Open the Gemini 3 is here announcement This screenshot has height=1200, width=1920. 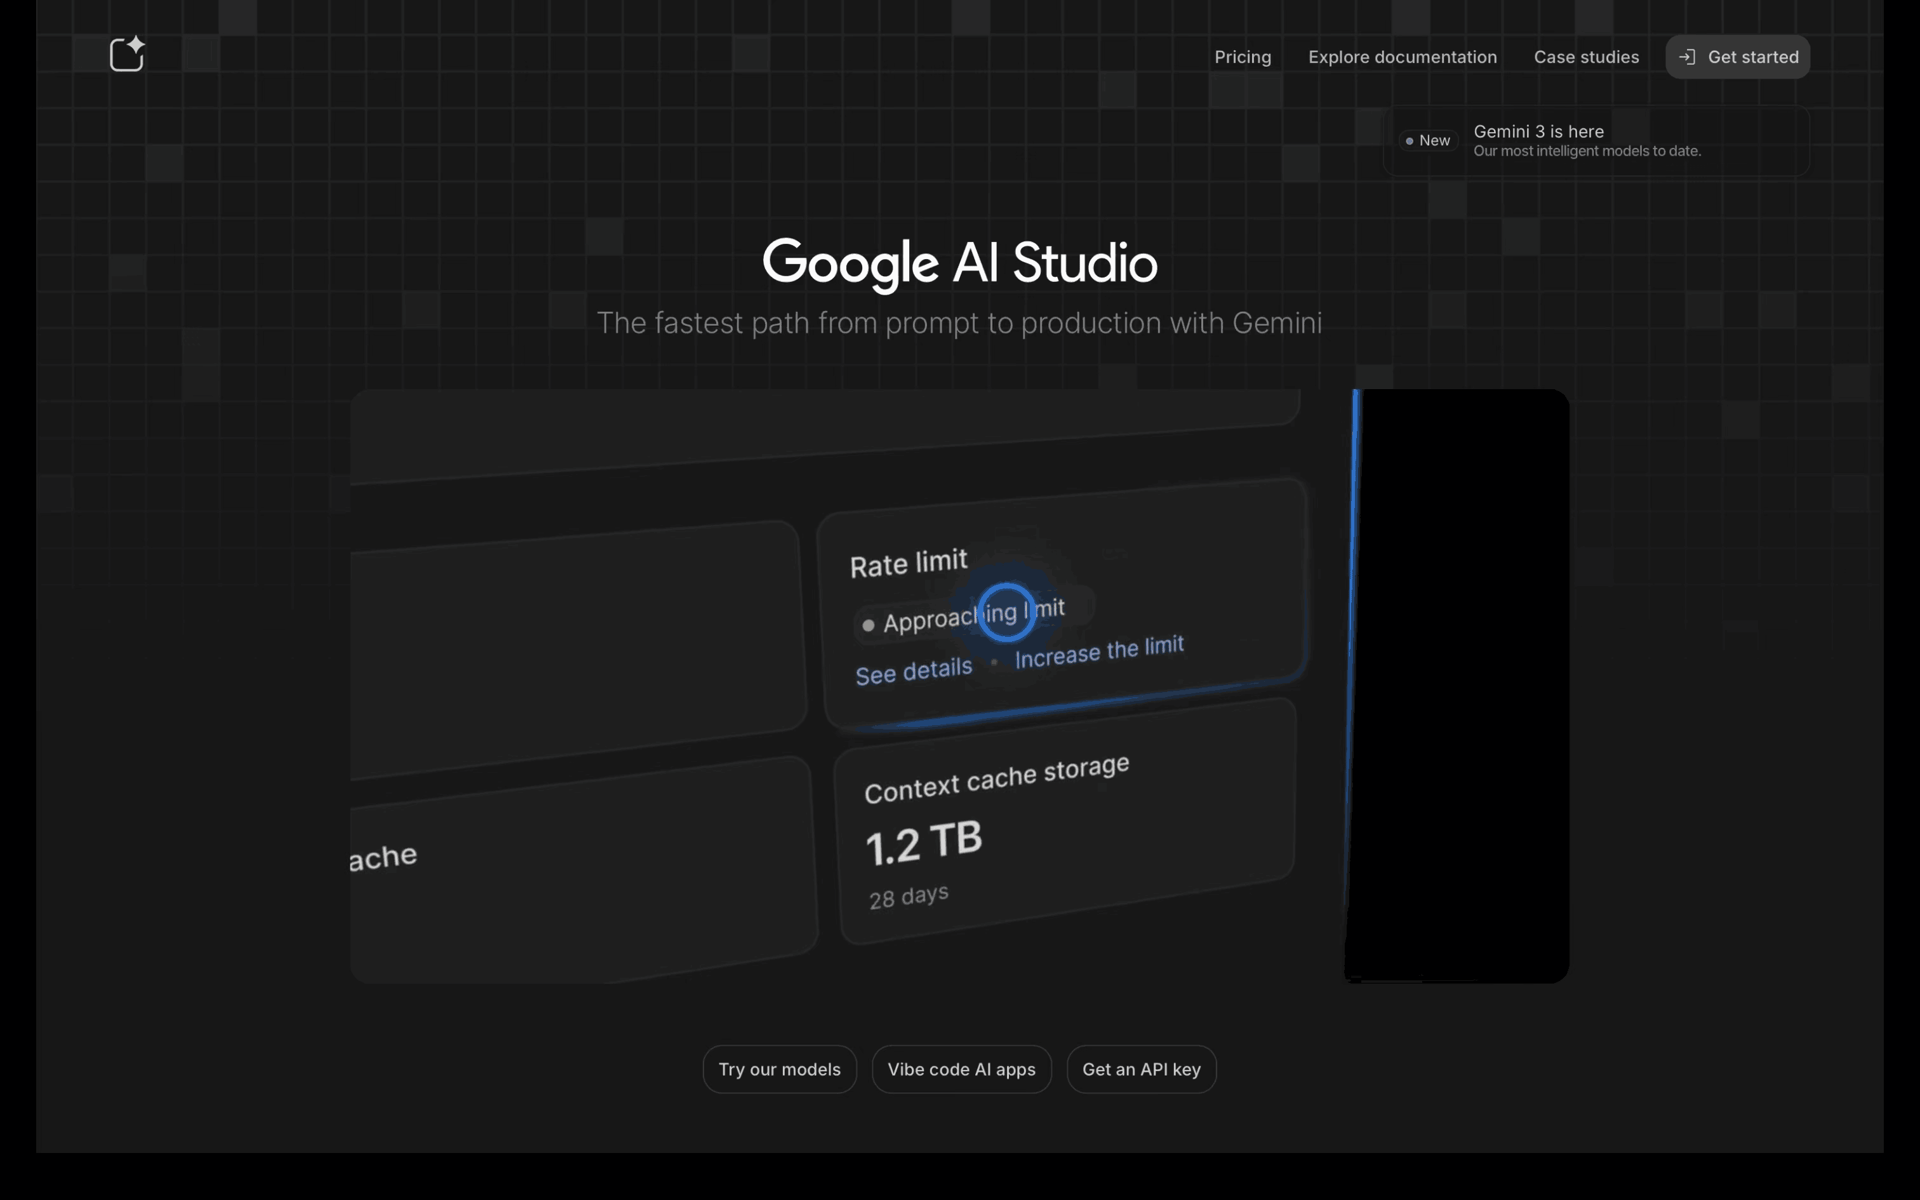(x=1596, y=141)
